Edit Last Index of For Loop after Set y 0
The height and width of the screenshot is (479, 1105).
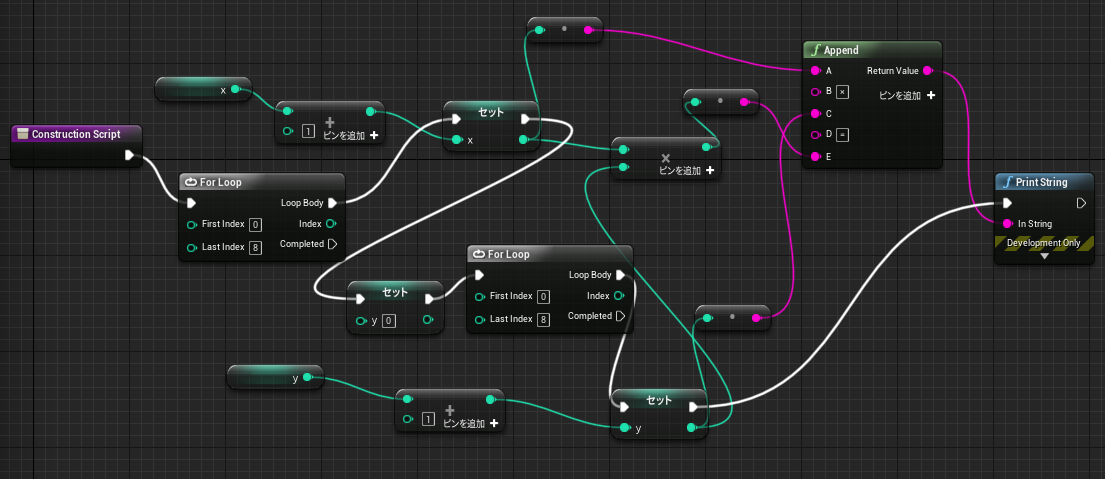[543, 320]
